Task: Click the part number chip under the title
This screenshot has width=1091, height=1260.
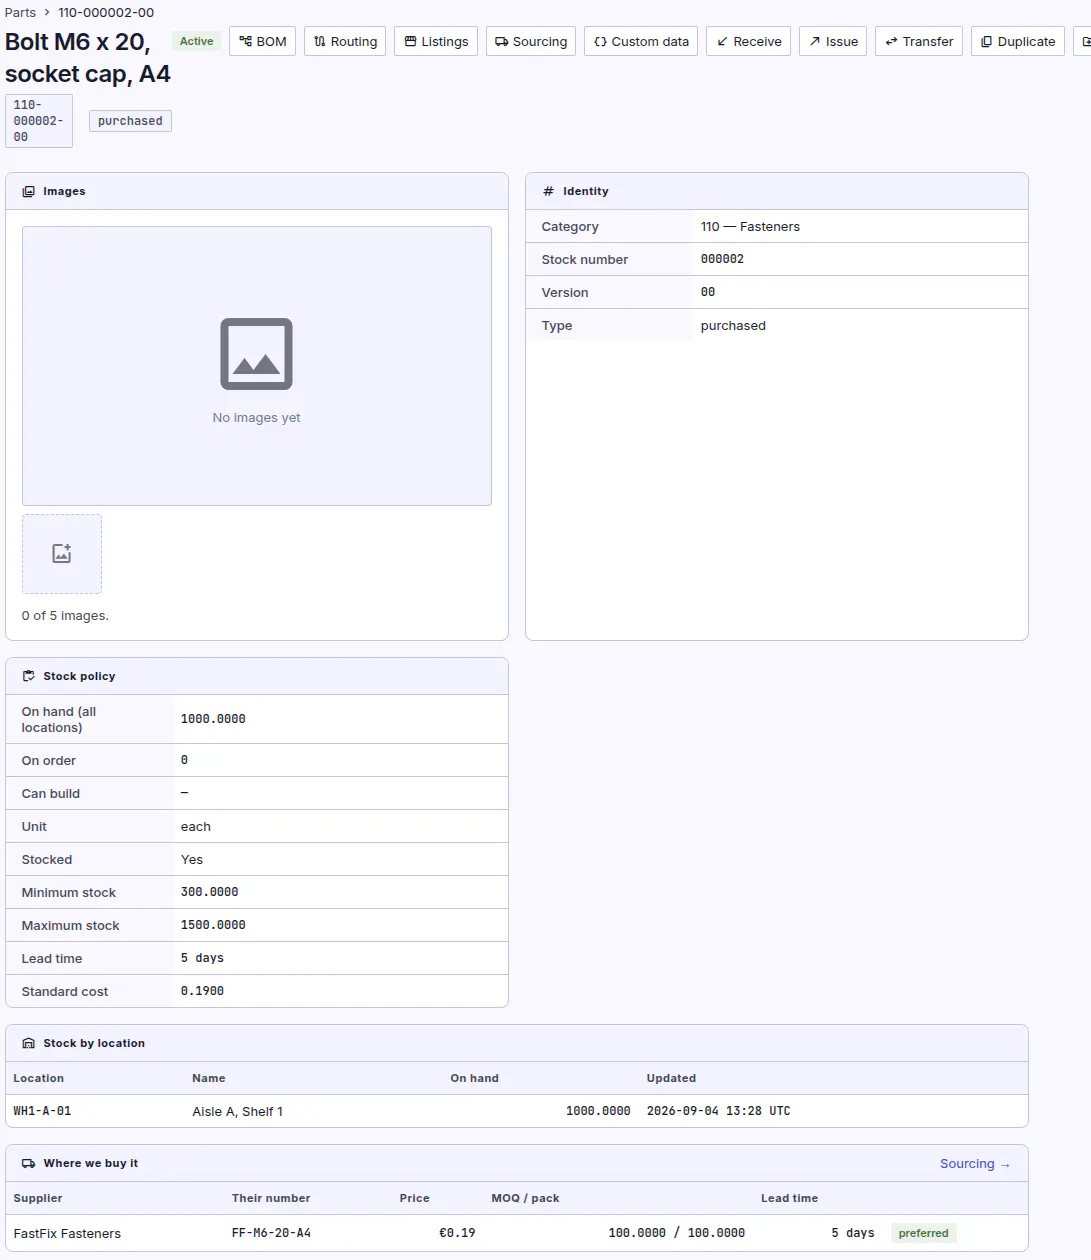Action: [x=39, y=121]
